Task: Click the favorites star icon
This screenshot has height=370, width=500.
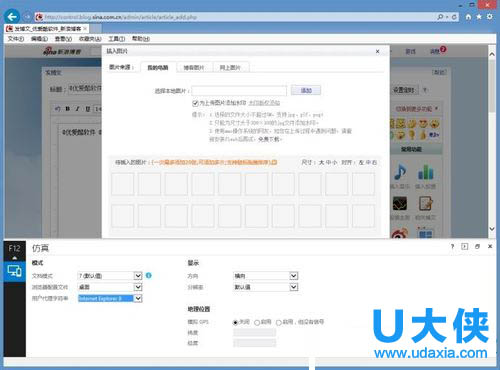Action: 479,17
